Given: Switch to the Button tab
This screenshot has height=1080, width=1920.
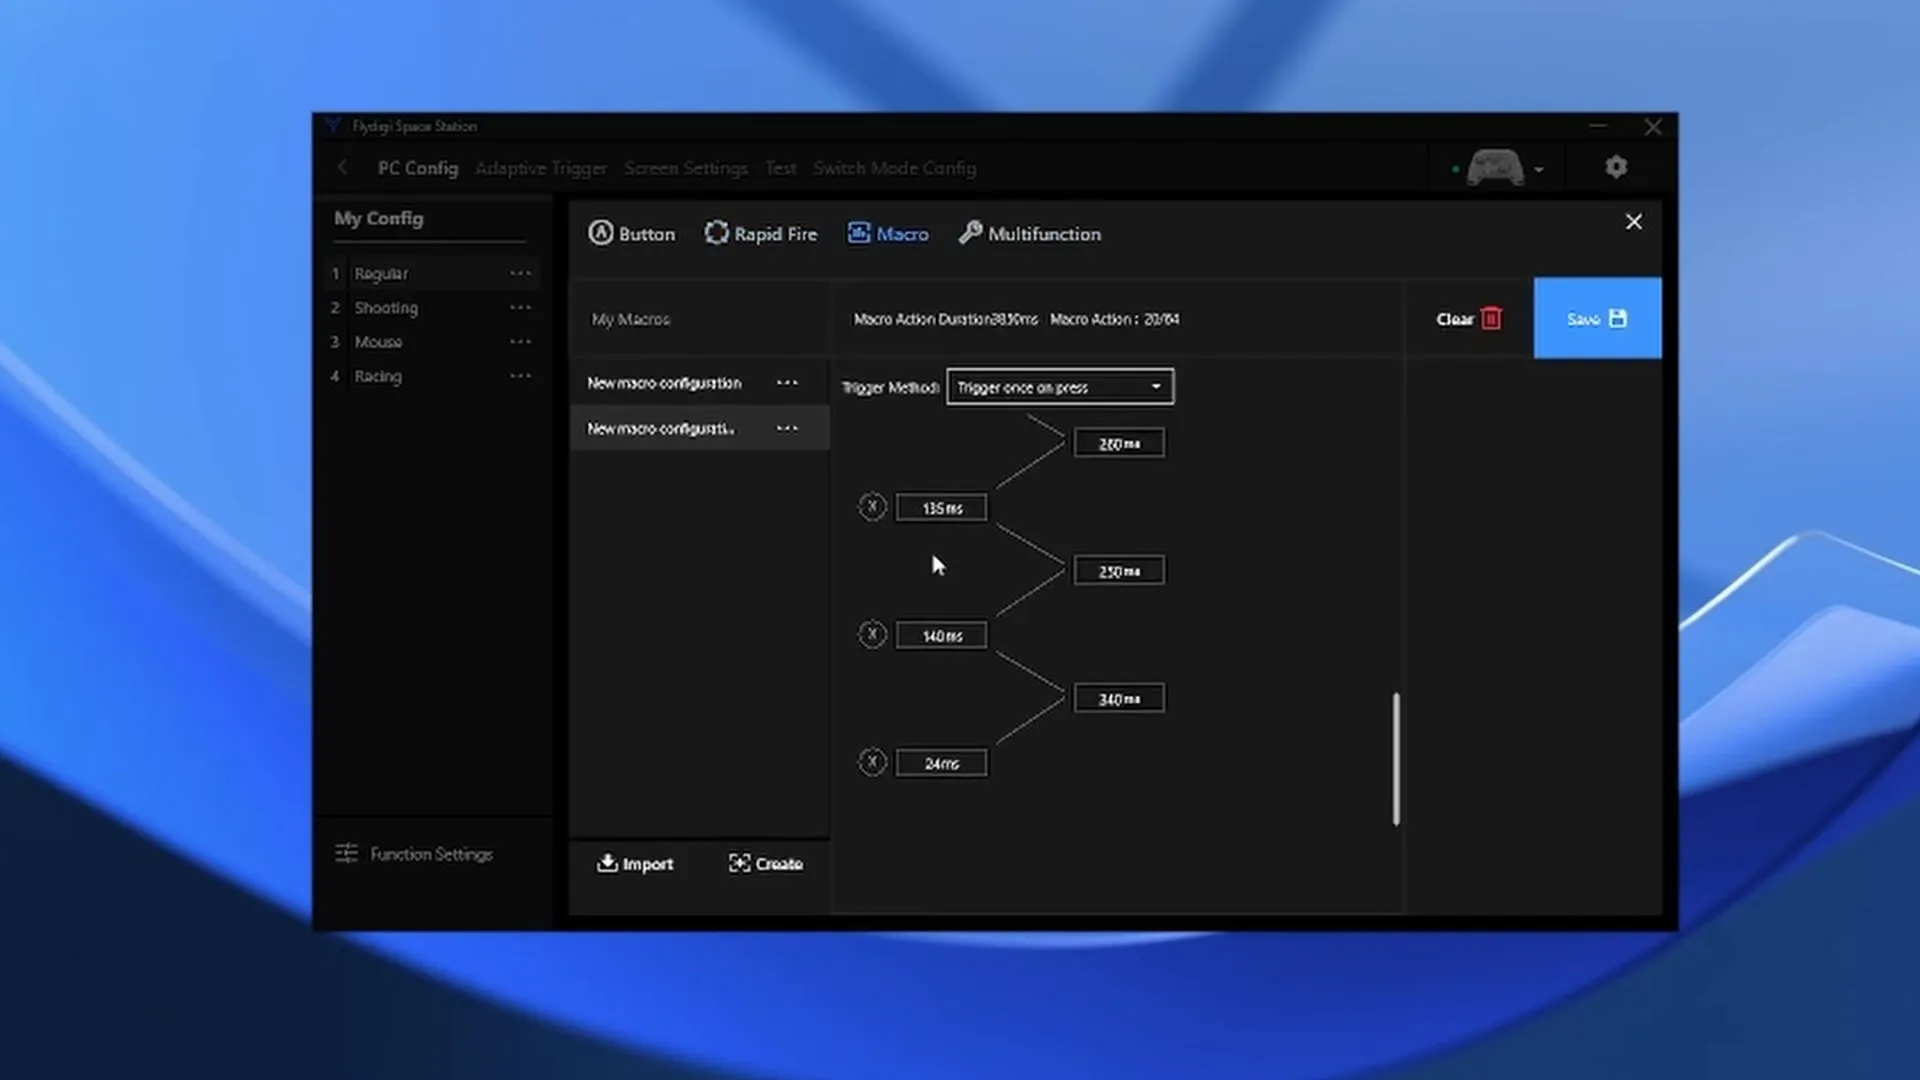Looking at the screenshot, I should [x=631, y=234].
